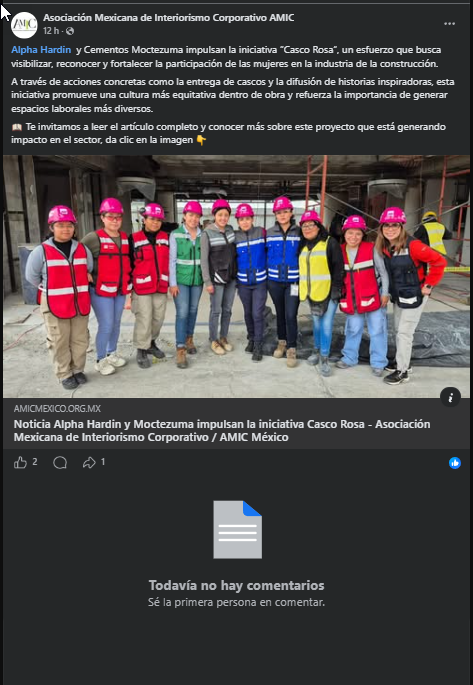Open the three-dot post options menu

(x=449, y=24)
